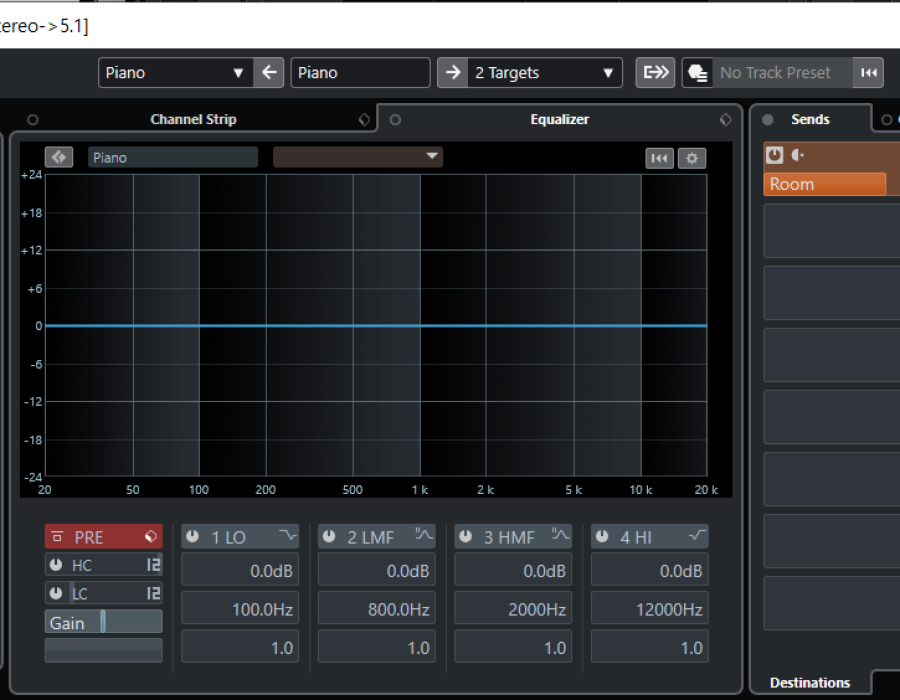Image resolution: width=900 pixels, height=700 pixels.
Task: Click the PRE section header
Action: point(103,537)
